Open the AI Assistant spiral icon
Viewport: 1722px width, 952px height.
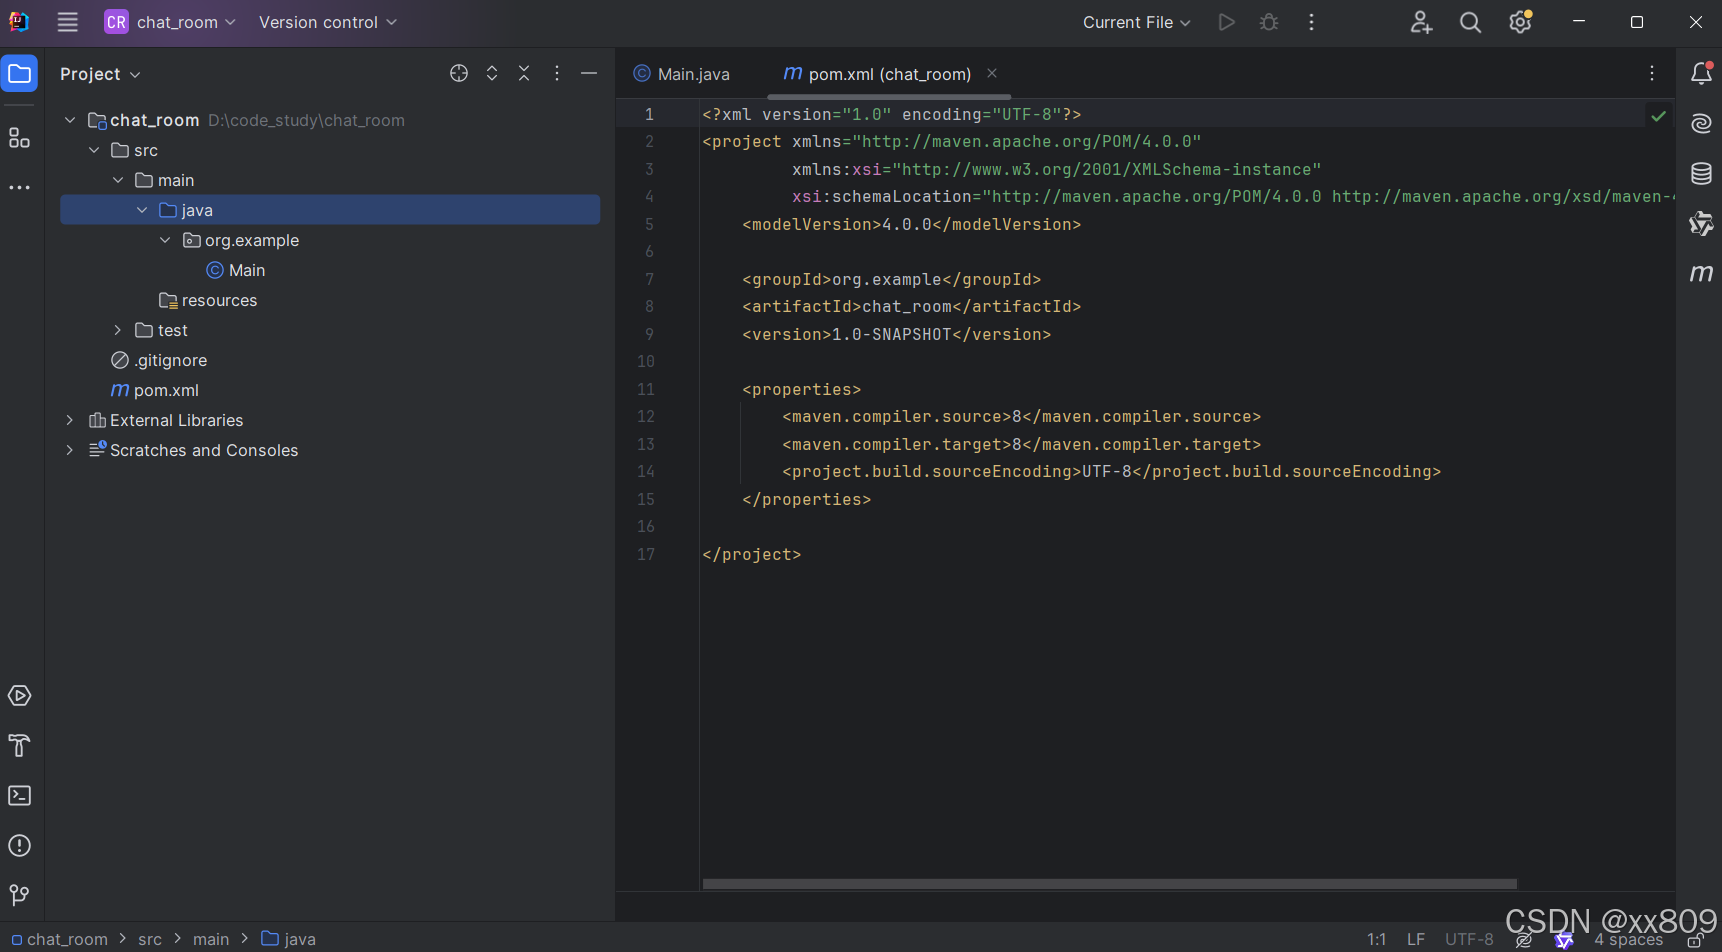click(1701, 123)
